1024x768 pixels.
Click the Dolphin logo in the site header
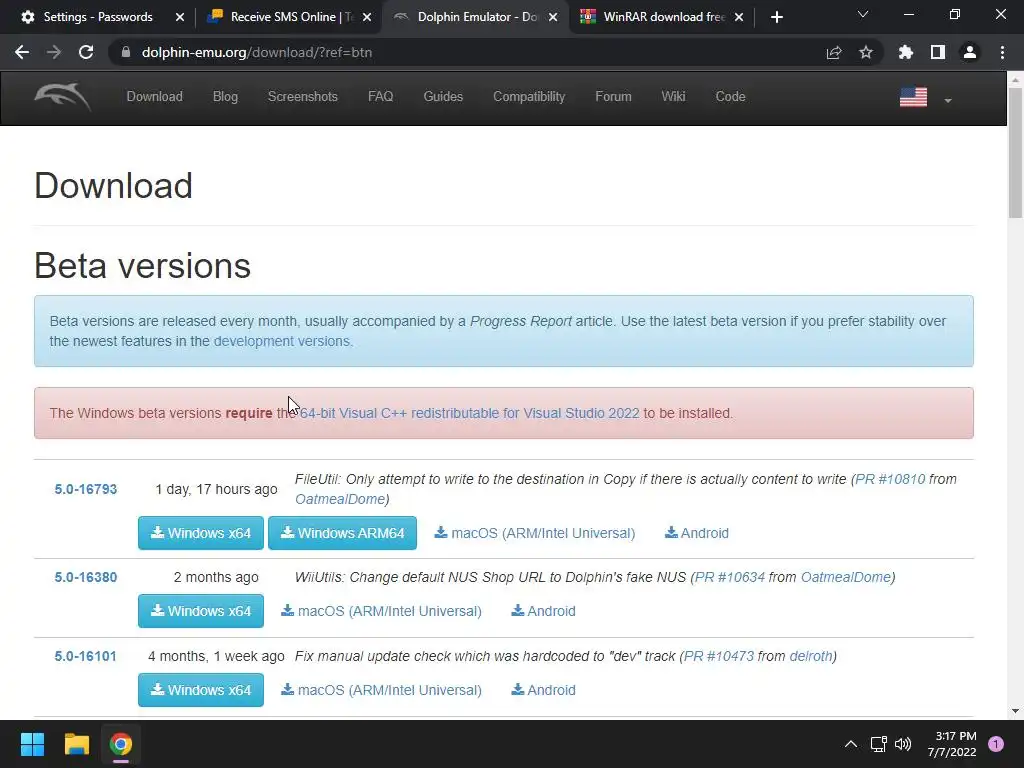[x=63, y=97]
